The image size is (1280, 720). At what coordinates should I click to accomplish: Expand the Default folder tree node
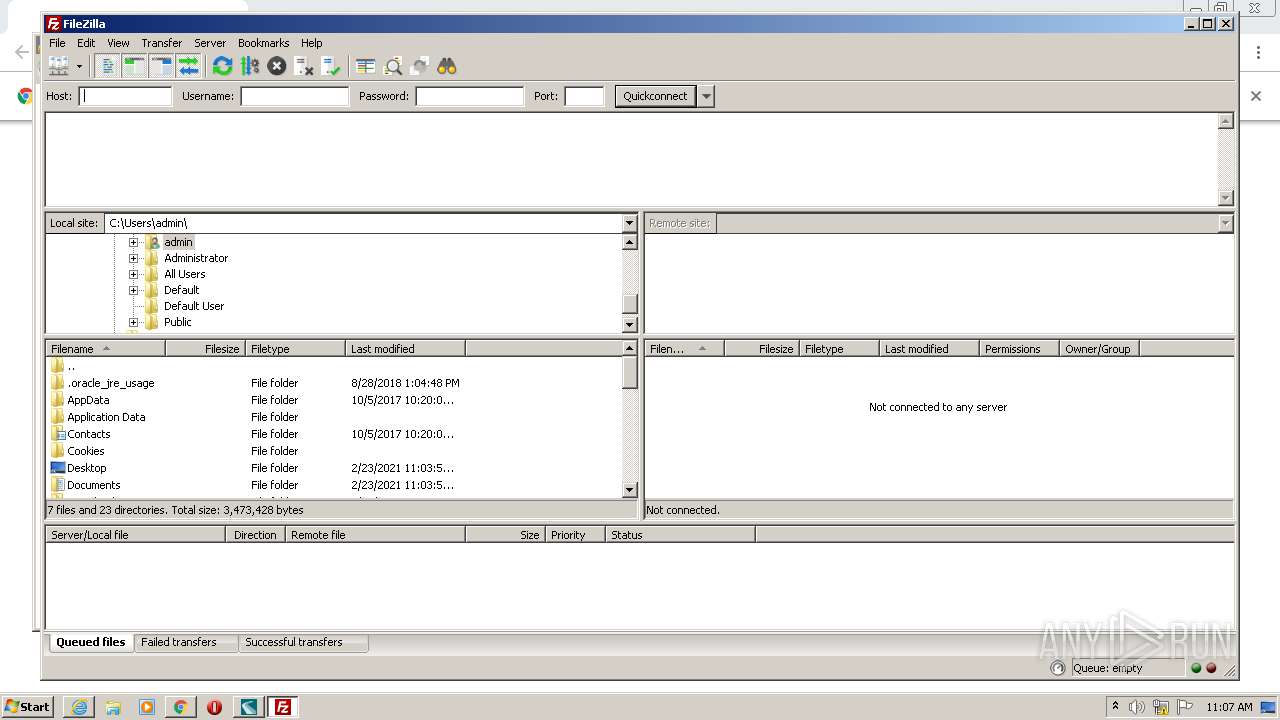(133, 290)
